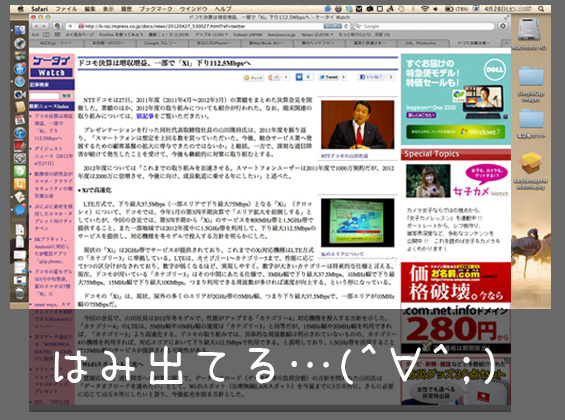Open the 最新ニュース bookmark folder
The height and width of the screenshot is (420, 565).
(x=169, y=35)
